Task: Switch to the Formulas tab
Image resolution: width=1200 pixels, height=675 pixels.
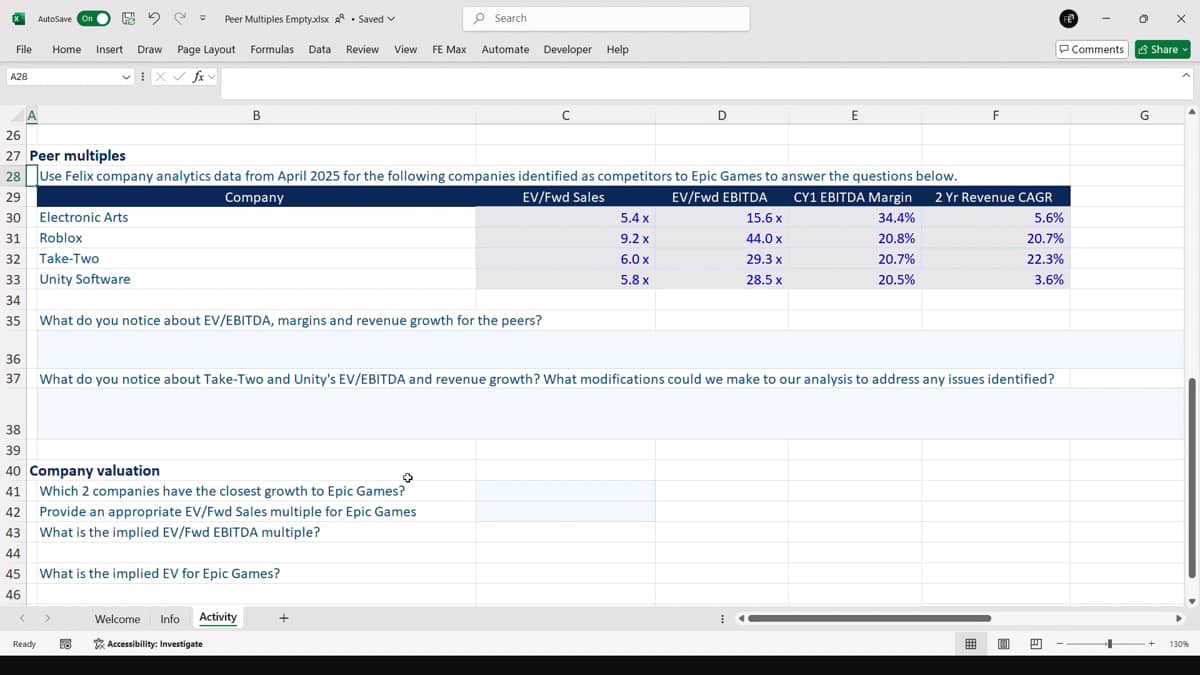Action: click(x=272, y=49)
